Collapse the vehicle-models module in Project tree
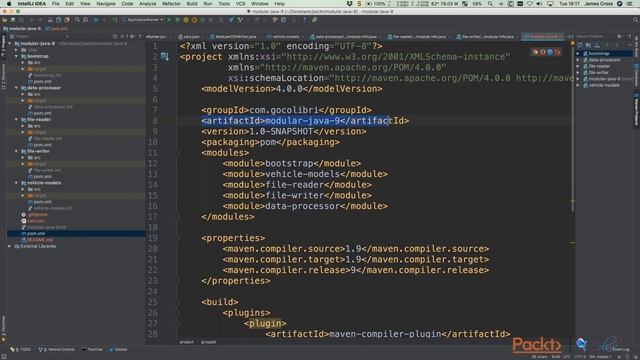Image resolution: width=640 pixels, height=360 pixels. [16, 183]
